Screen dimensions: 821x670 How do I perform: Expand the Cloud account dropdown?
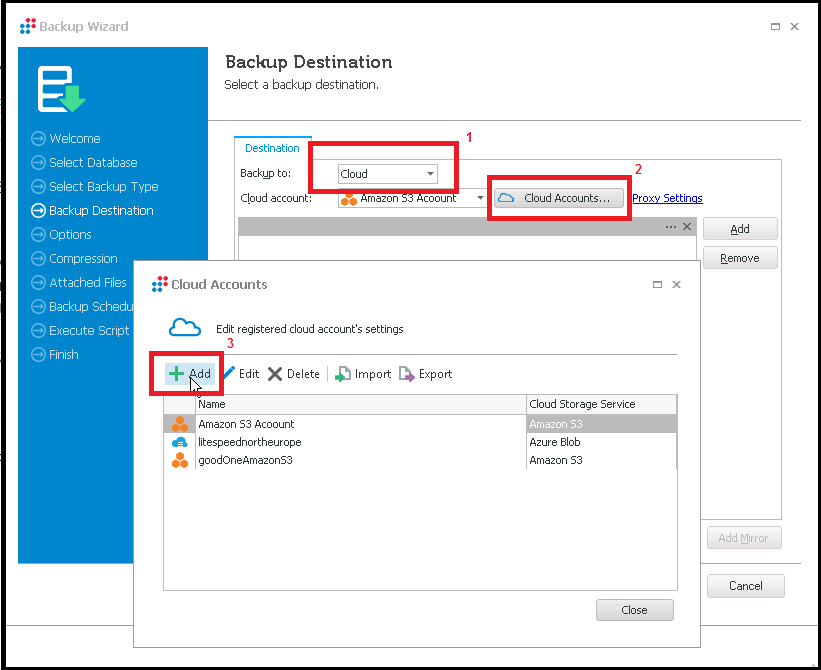(x=480, y=199)
